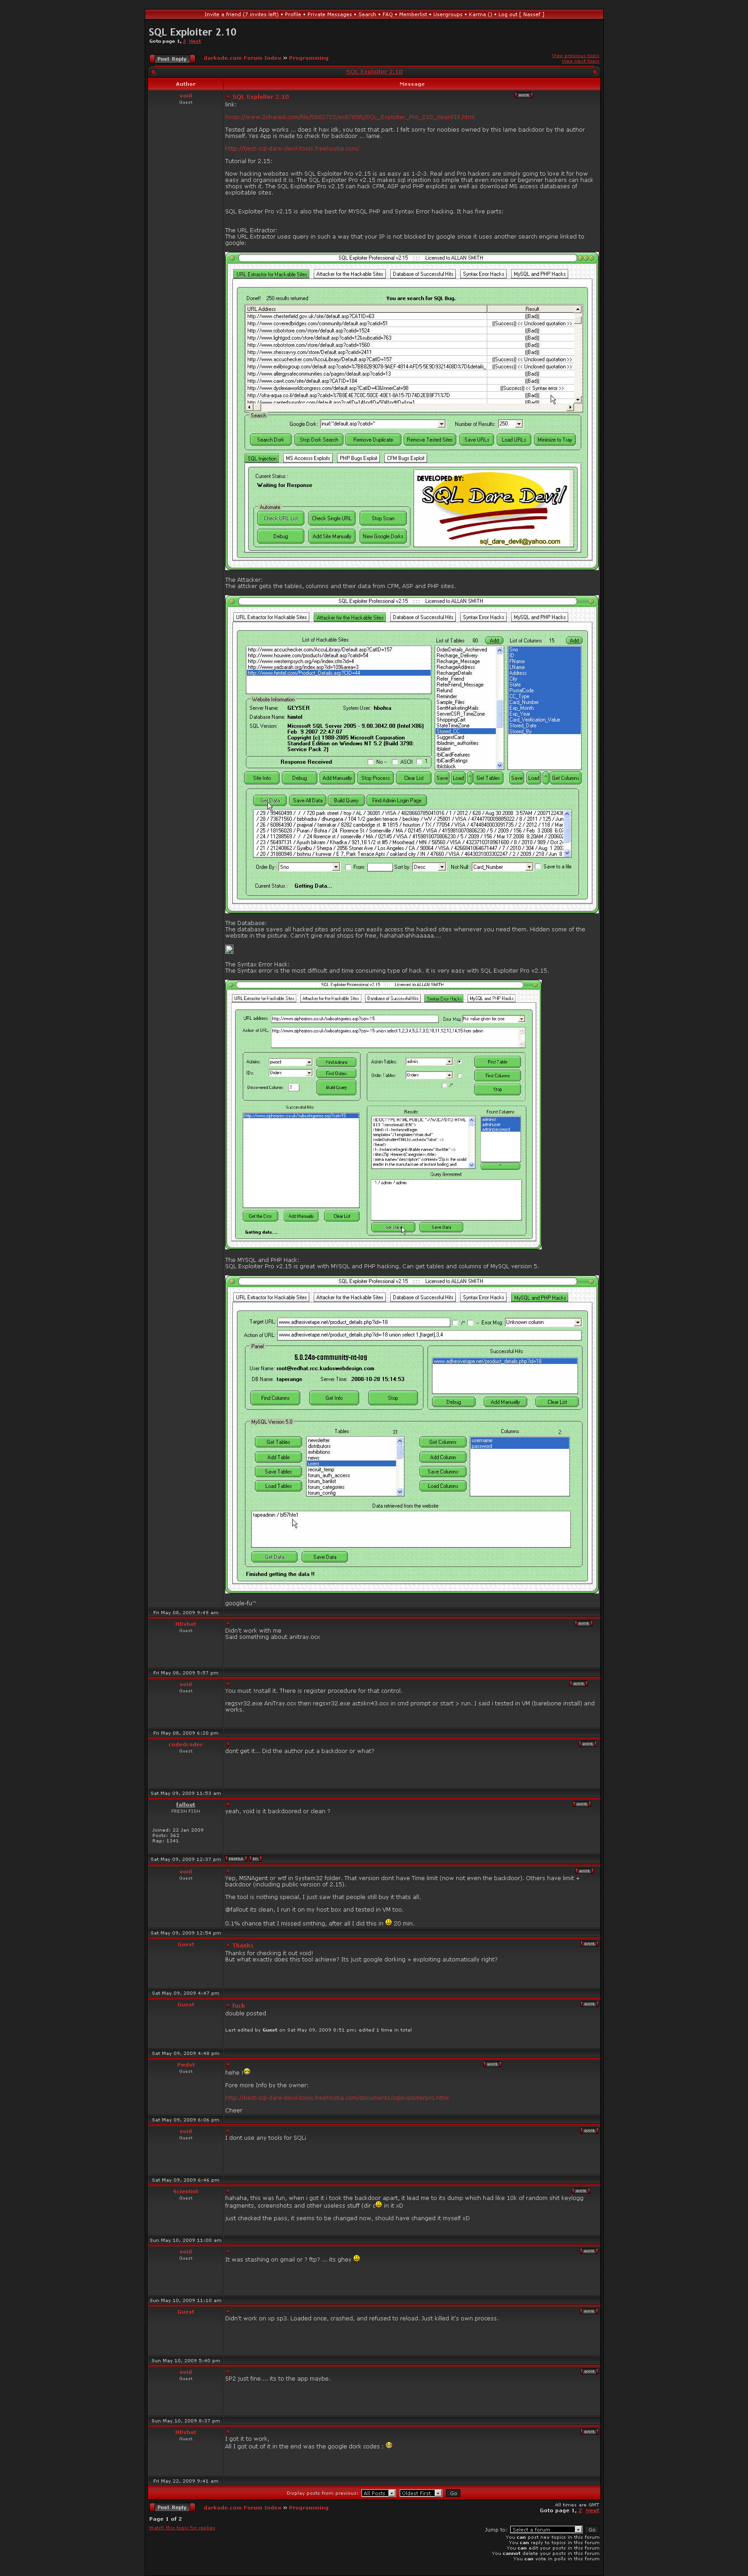This screenshot has height=2576, width=748.
Task: Click Watch this topic for replies
Action: point(182,2527)
